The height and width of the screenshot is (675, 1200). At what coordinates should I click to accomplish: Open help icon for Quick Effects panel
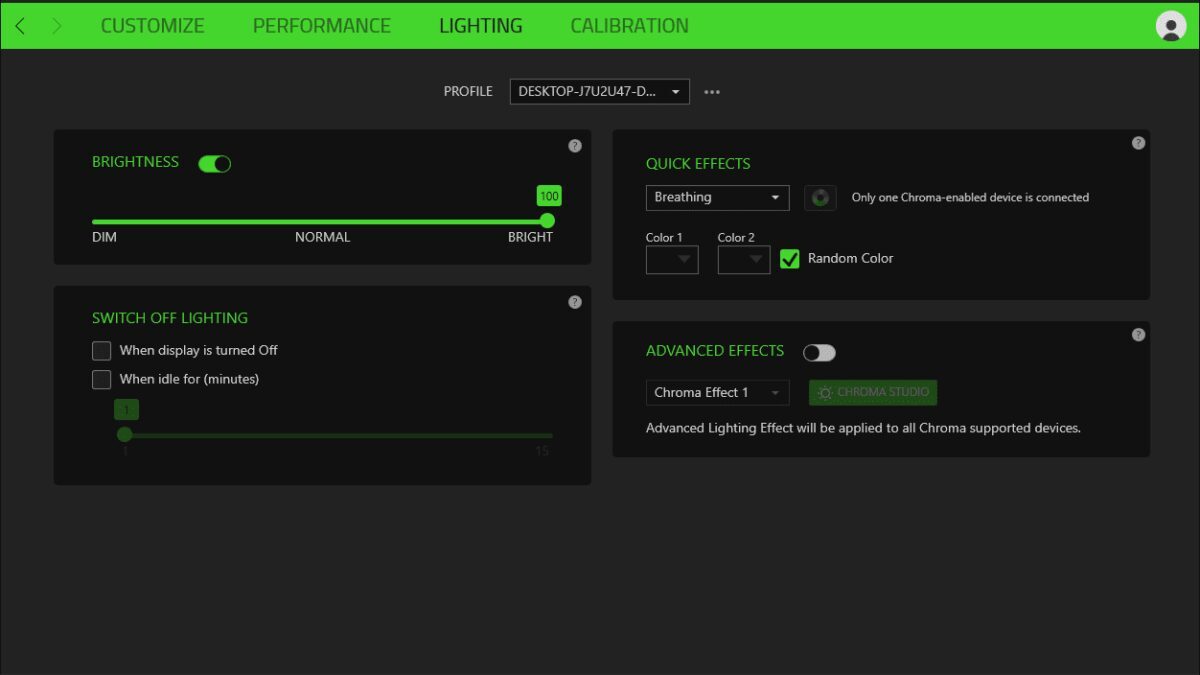point(1138,143)
